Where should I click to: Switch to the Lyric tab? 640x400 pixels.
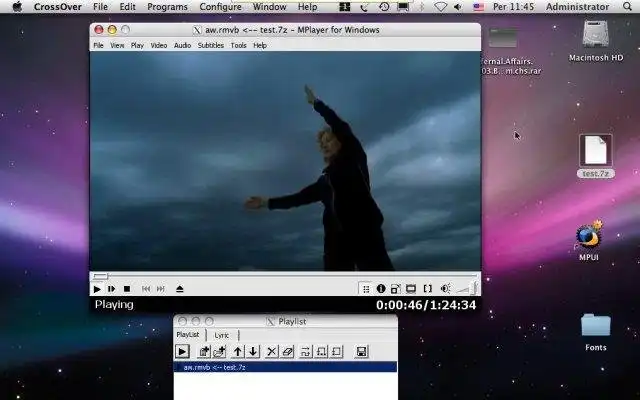click(222, 335)
